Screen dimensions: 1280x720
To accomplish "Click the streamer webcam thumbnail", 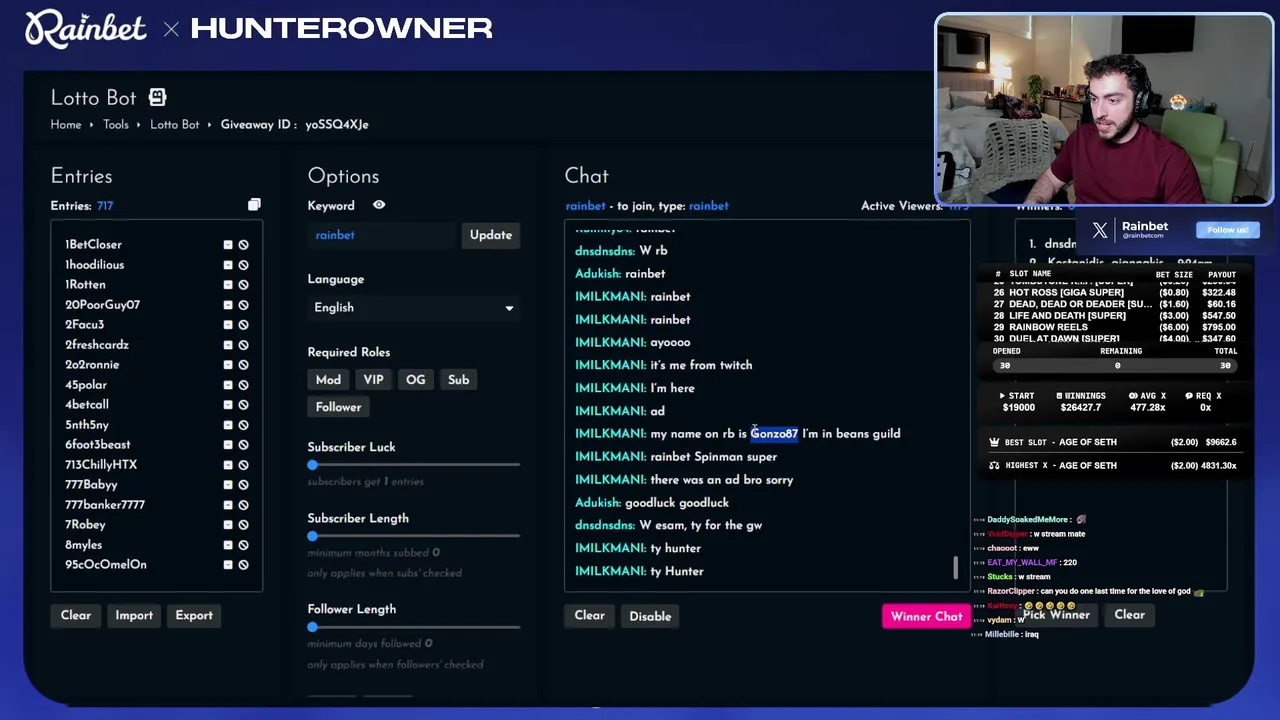I will coord(1104,109).
